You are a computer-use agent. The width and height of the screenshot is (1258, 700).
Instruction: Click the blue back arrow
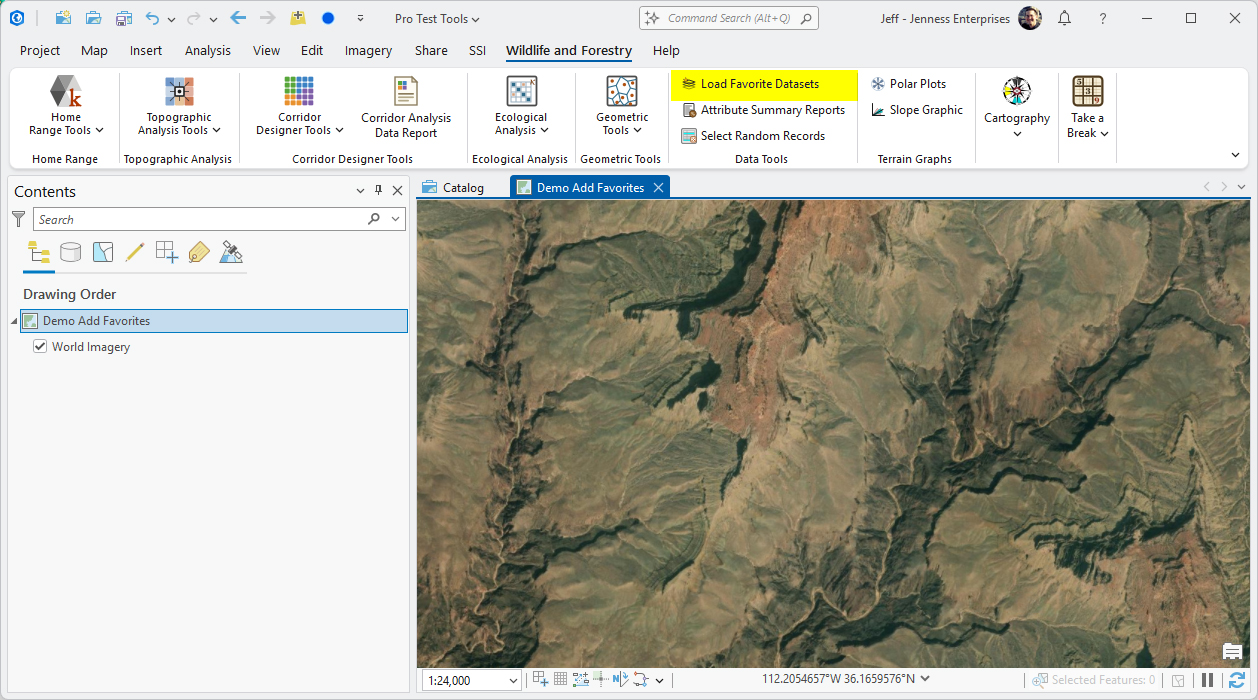click(237, 18)
